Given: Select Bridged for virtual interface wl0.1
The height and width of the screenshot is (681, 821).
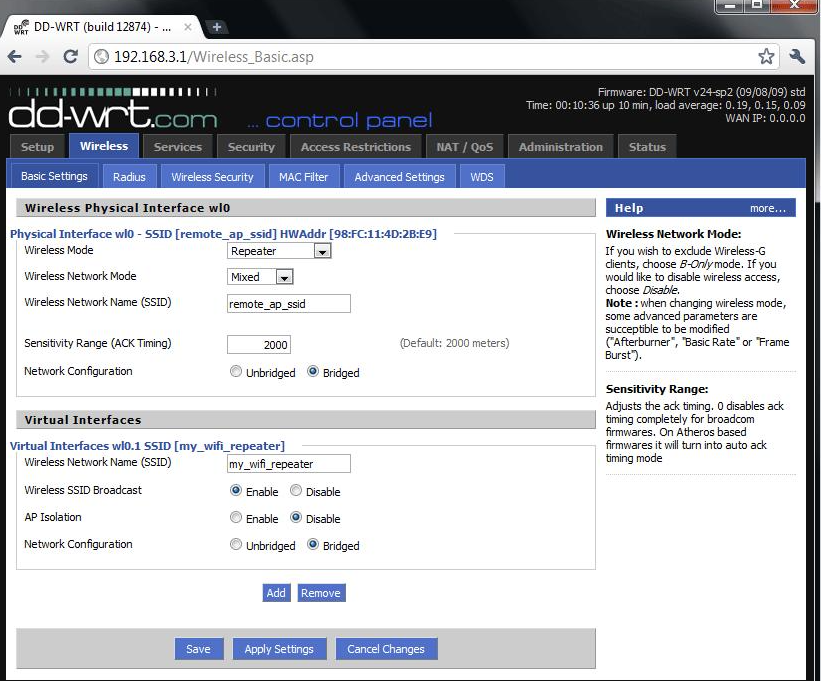Looking at the screenshot, I should [313, 544].
